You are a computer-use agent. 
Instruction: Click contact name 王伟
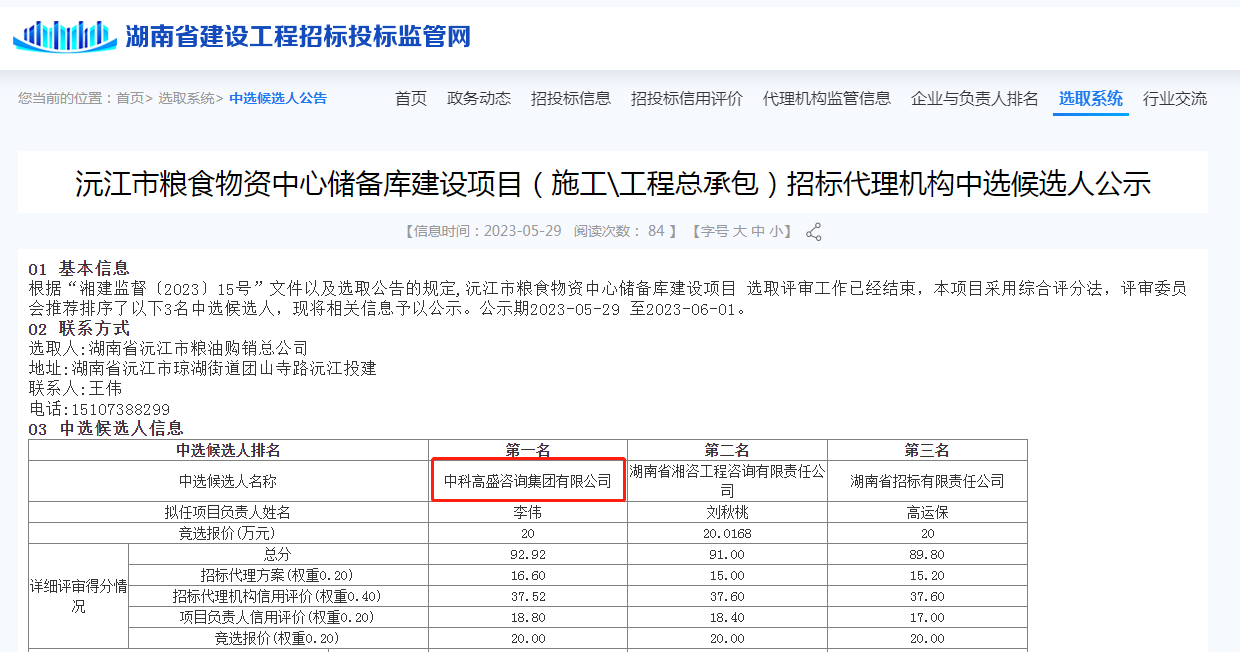[105, 389]
